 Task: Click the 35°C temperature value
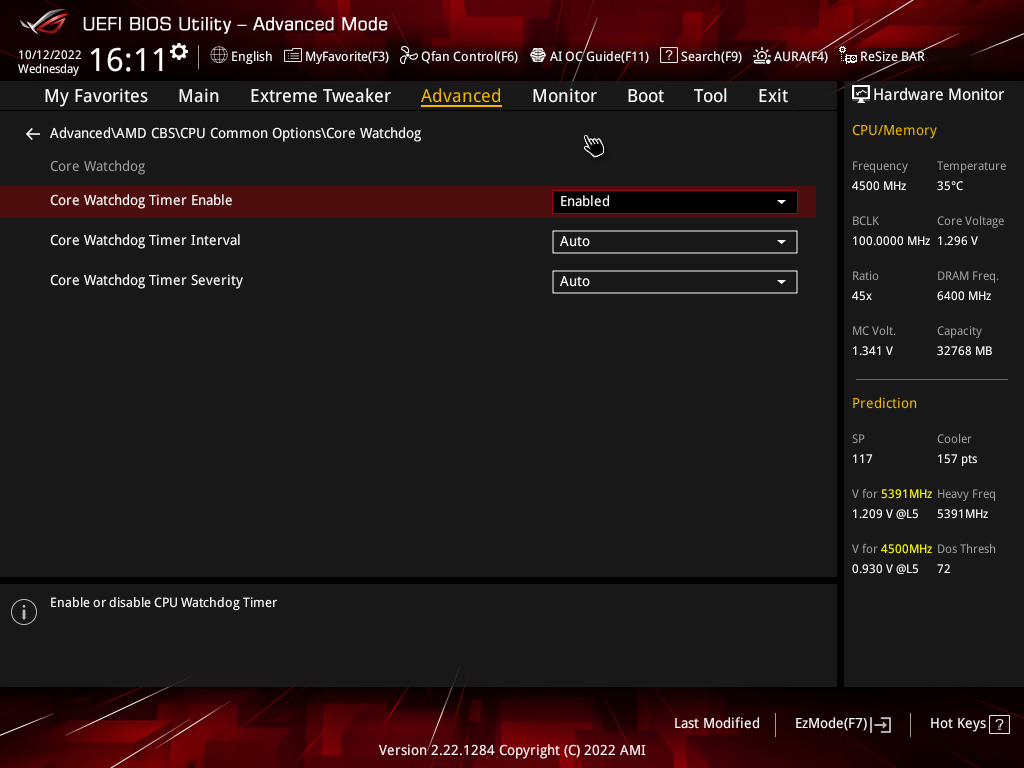click(950, 186)
